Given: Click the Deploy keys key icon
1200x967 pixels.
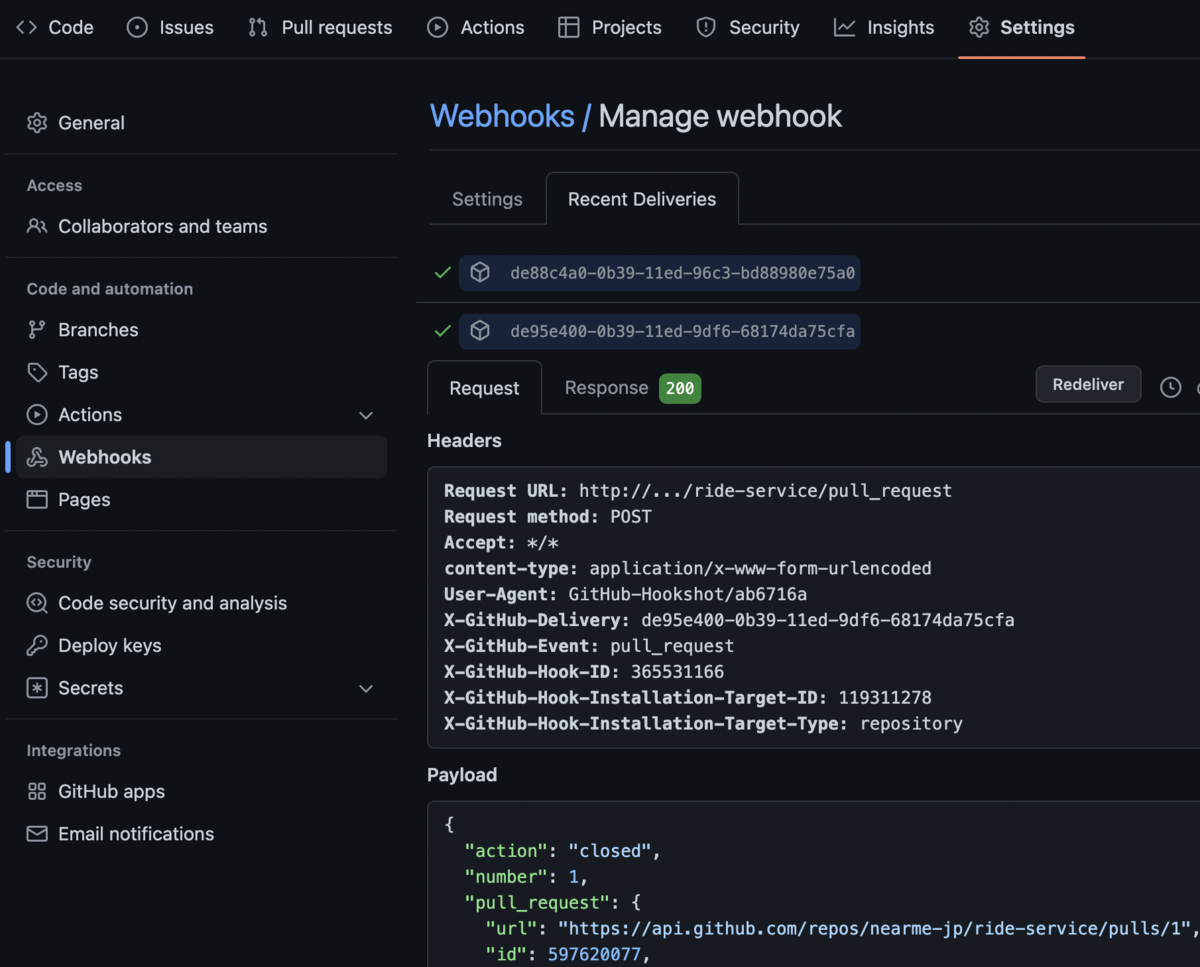Looking at the screenshot, I should [x=37, y=646].
